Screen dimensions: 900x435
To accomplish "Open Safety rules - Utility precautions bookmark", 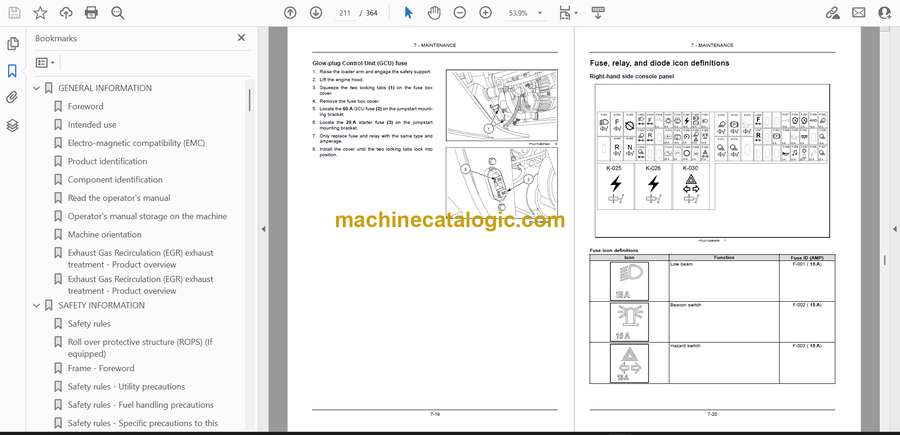I will click(126, 387).
